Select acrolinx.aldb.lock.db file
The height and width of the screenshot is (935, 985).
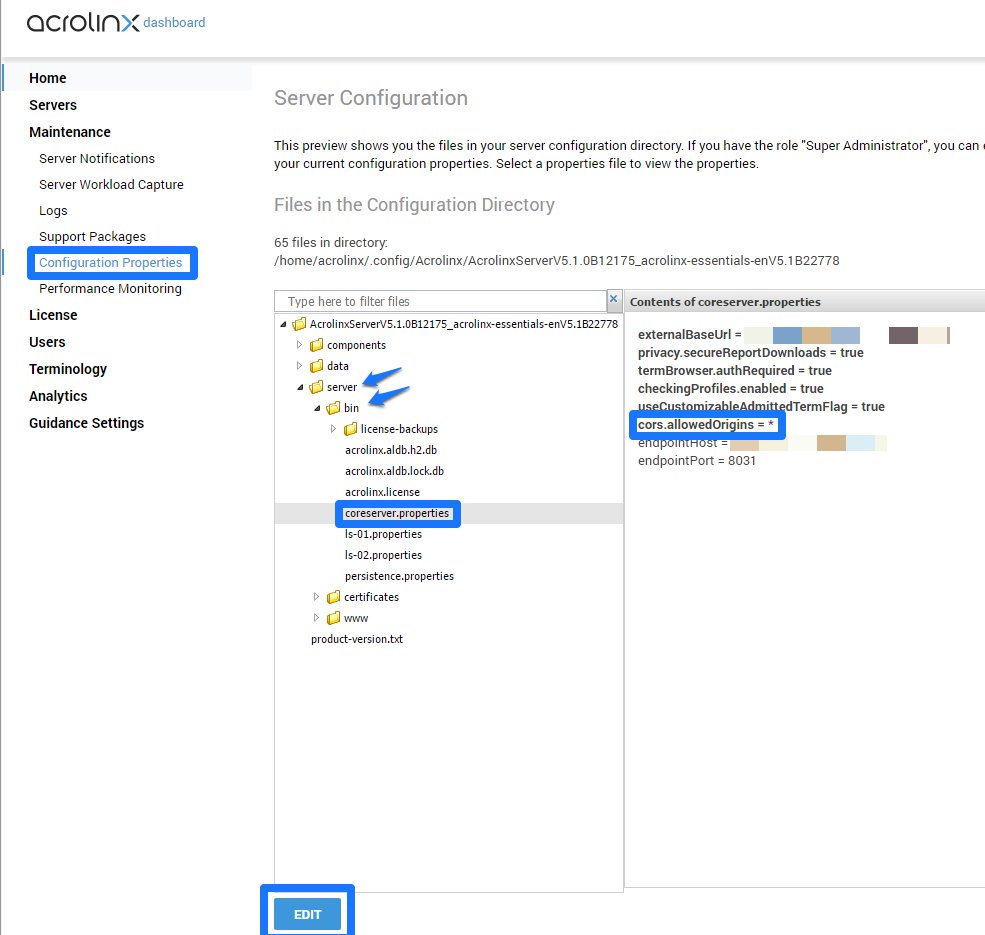[395, 471]
